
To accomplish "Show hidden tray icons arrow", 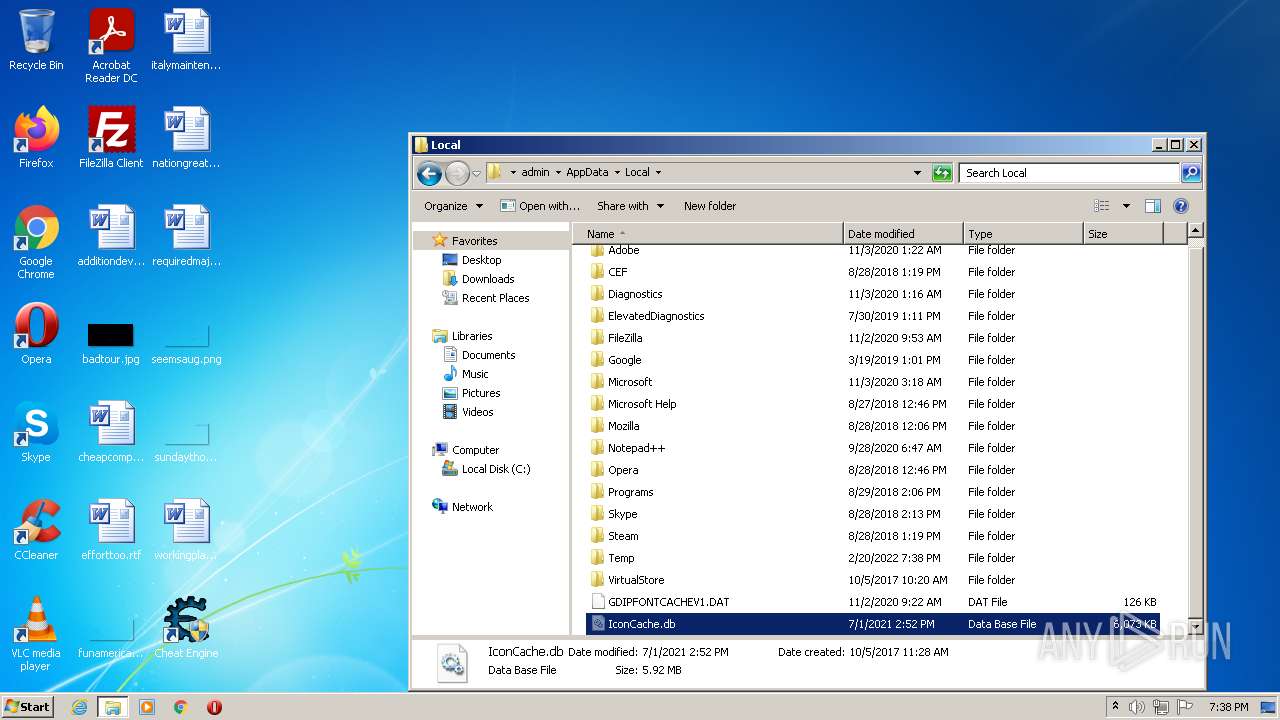I will (1115, 707).
